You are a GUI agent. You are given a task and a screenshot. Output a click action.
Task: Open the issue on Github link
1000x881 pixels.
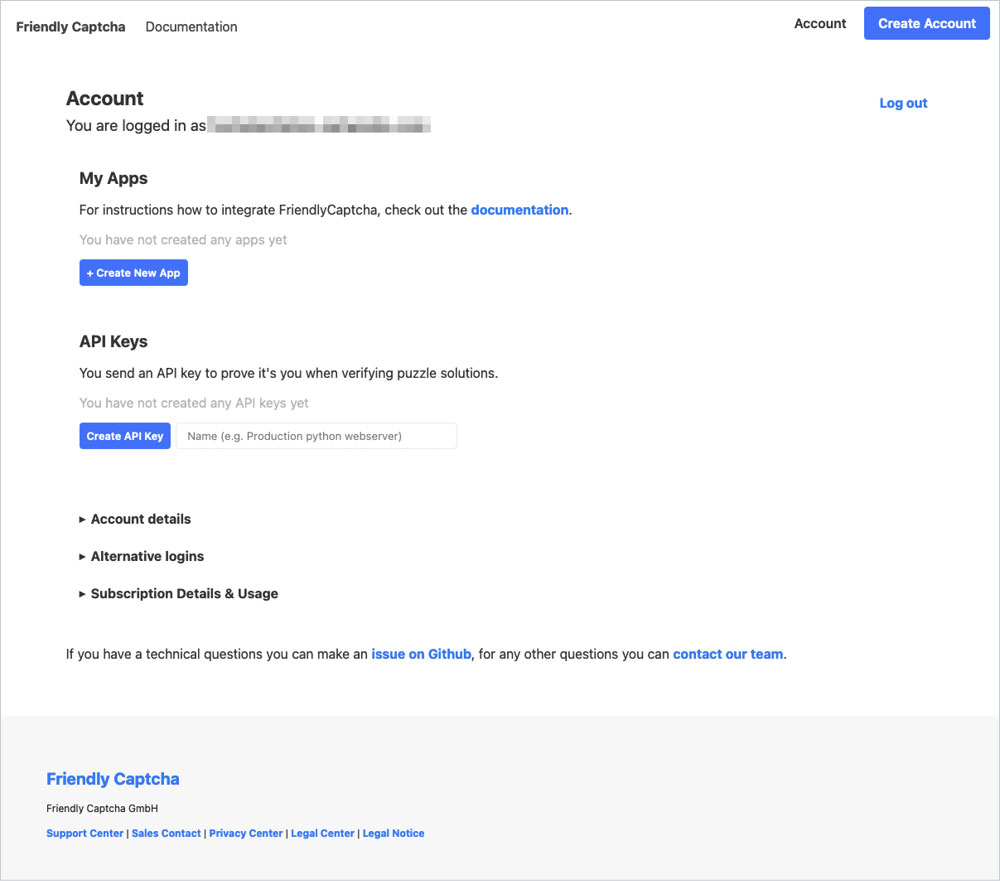pos(421,654)
